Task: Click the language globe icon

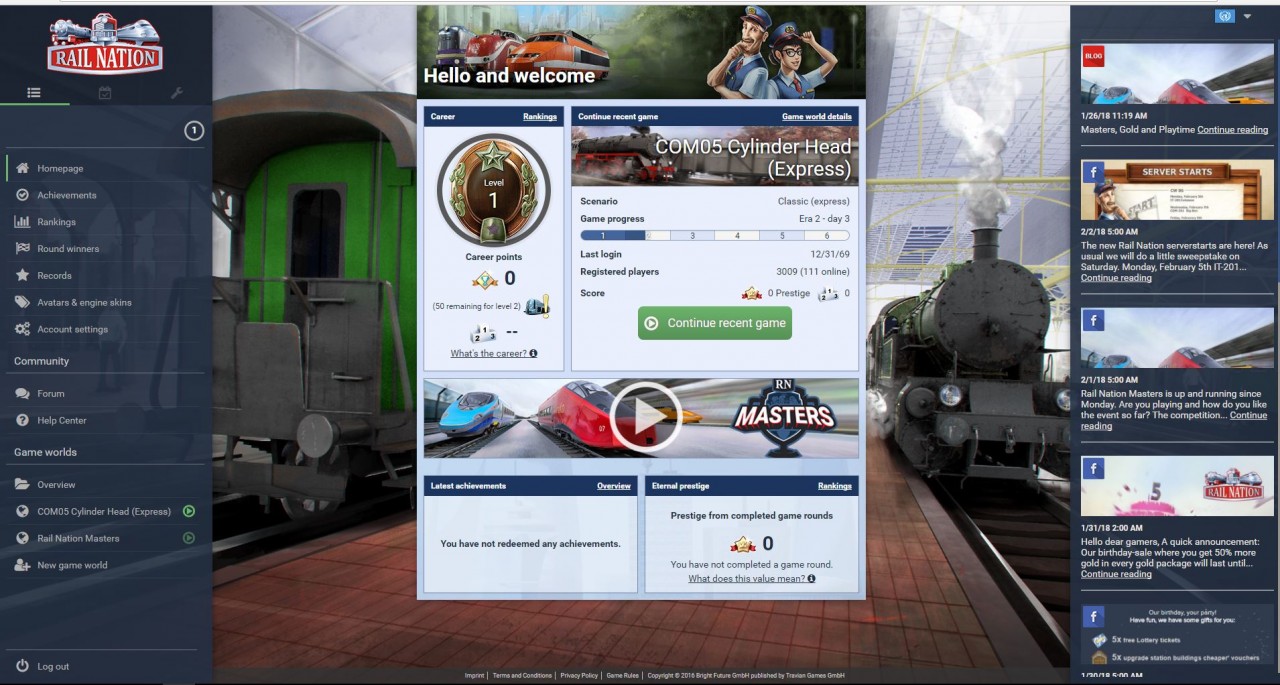Action: click(1225, 16)
